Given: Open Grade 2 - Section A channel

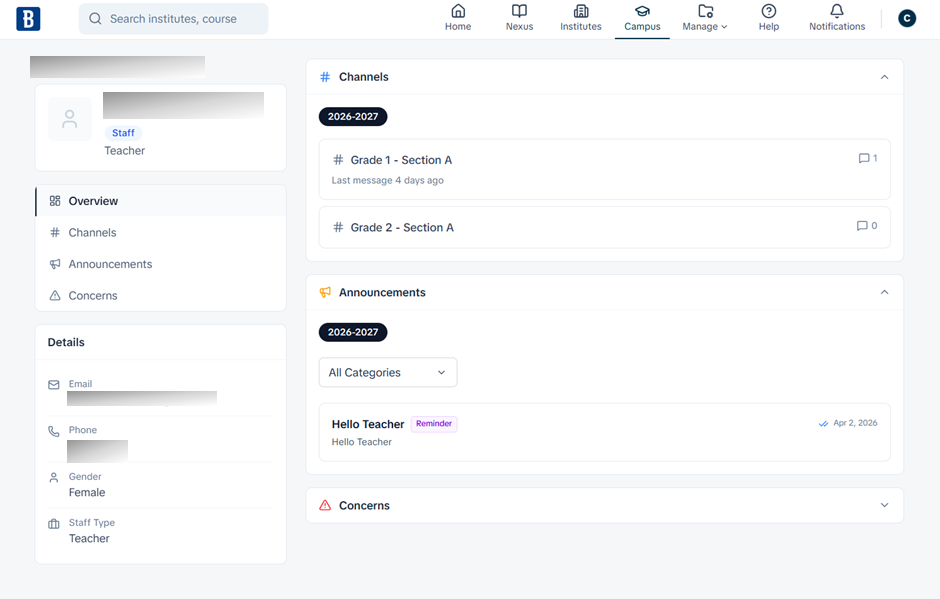Looking at the screenshot, I should (x=402, y=228).
